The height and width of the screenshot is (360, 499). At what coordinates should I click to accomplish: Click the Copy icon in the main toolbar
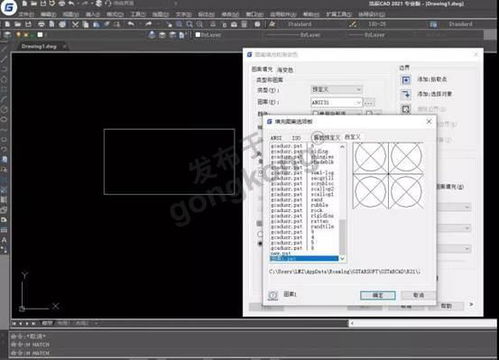pyautogui.click(x=86, y=24)
